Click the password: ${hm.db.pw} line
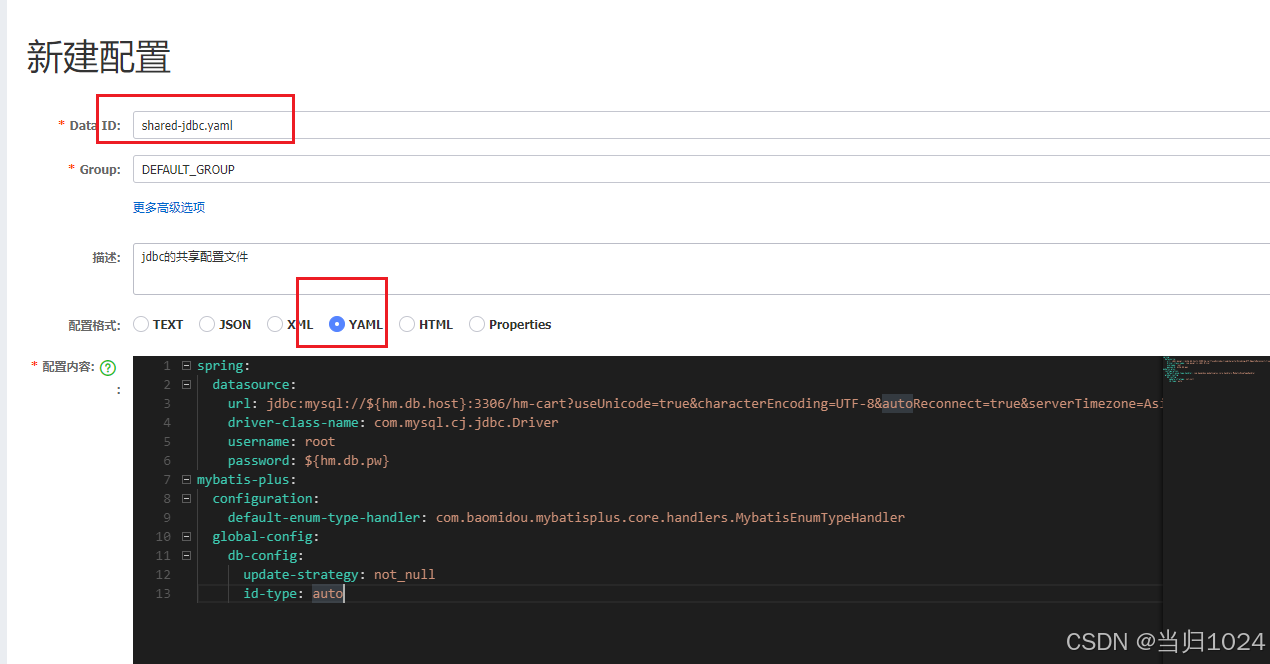 pos(308,461)
